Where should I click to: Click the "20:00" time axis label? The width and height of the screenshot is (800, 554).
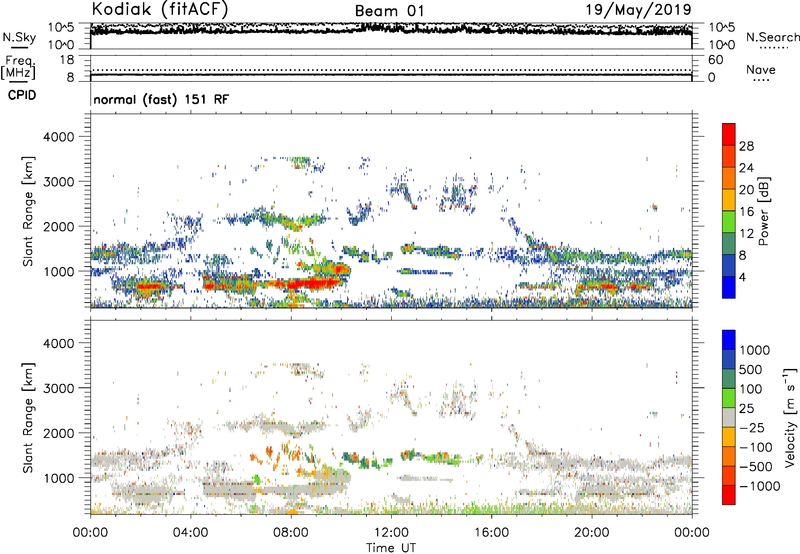click(x=592, y=533)
